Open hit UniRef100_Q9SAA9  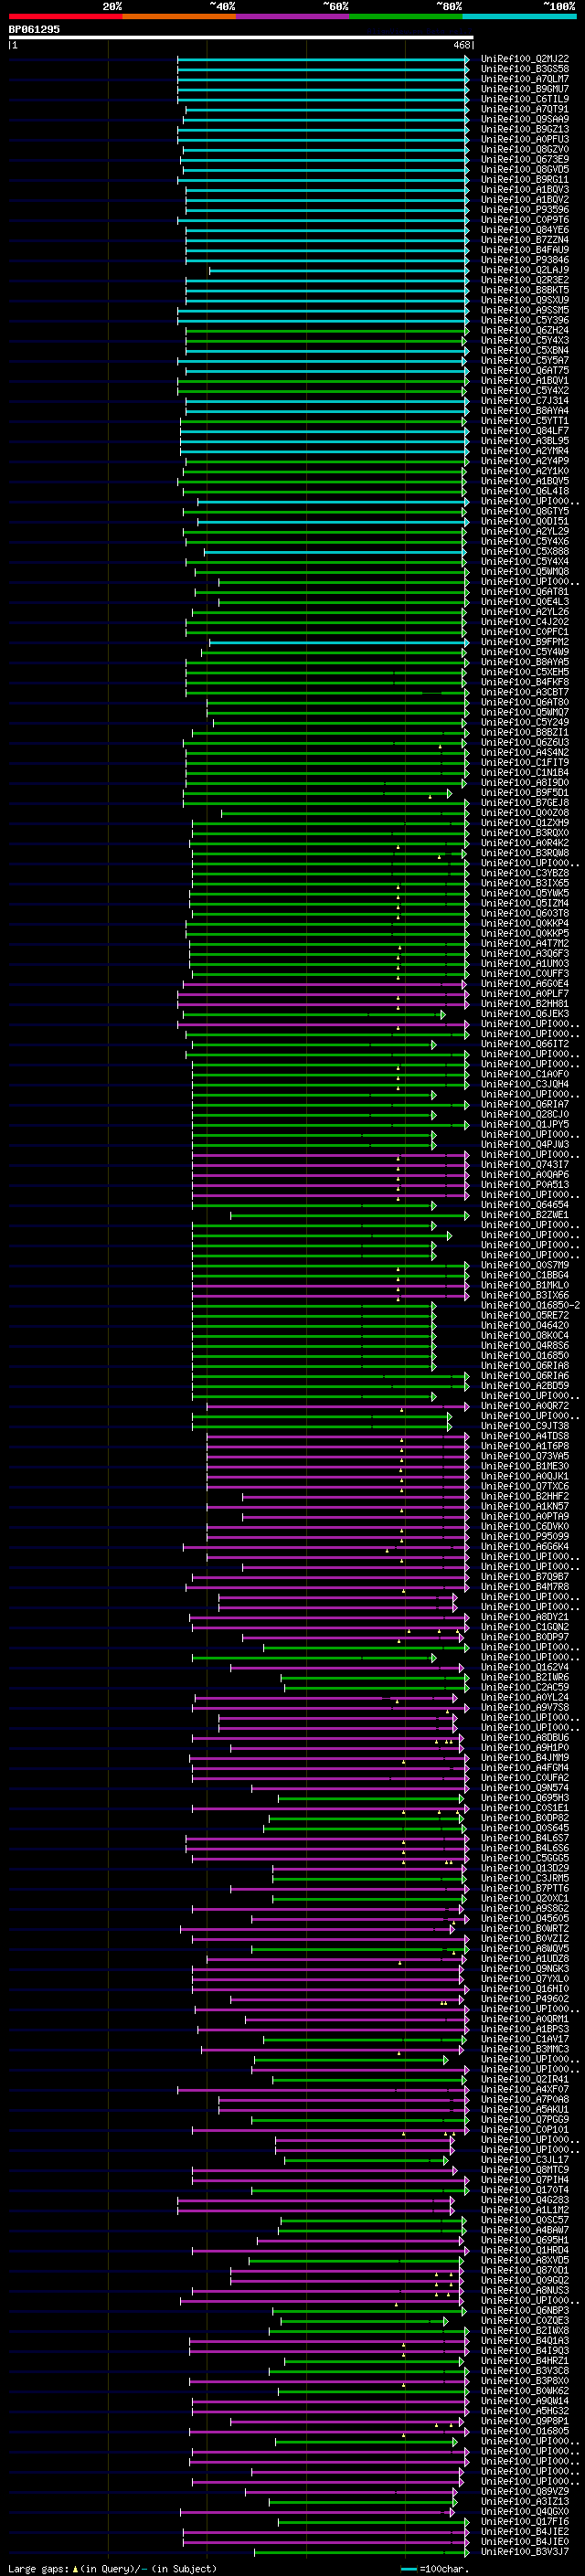pos(524,119)
